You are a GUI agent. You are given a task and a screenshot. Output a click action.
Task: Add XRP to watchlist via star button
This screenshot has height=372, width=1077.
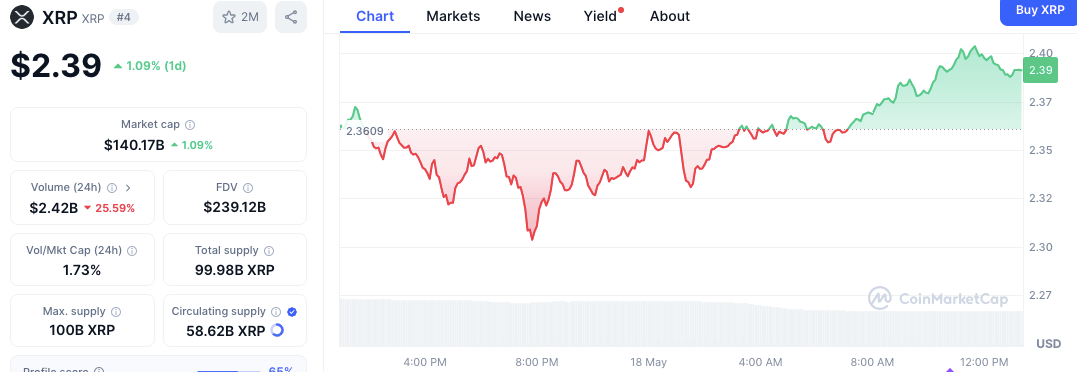[x=240, y=17]
